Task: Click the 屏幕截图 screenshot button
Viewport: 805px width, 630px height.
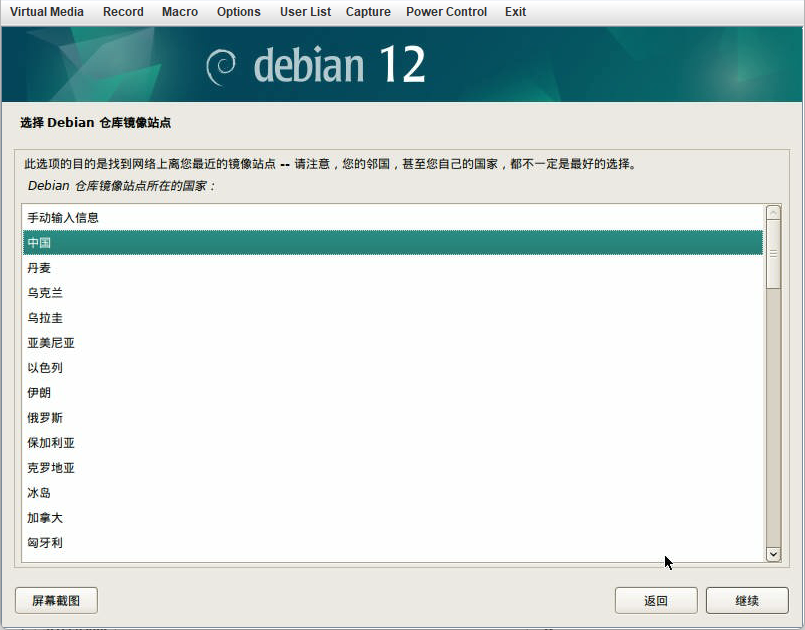Action: pos(55,600)
